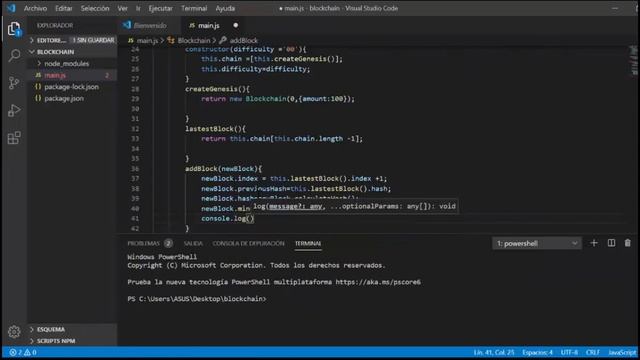
Task: Click the unsaved dot on main.js tab
Action: [236, 25]
